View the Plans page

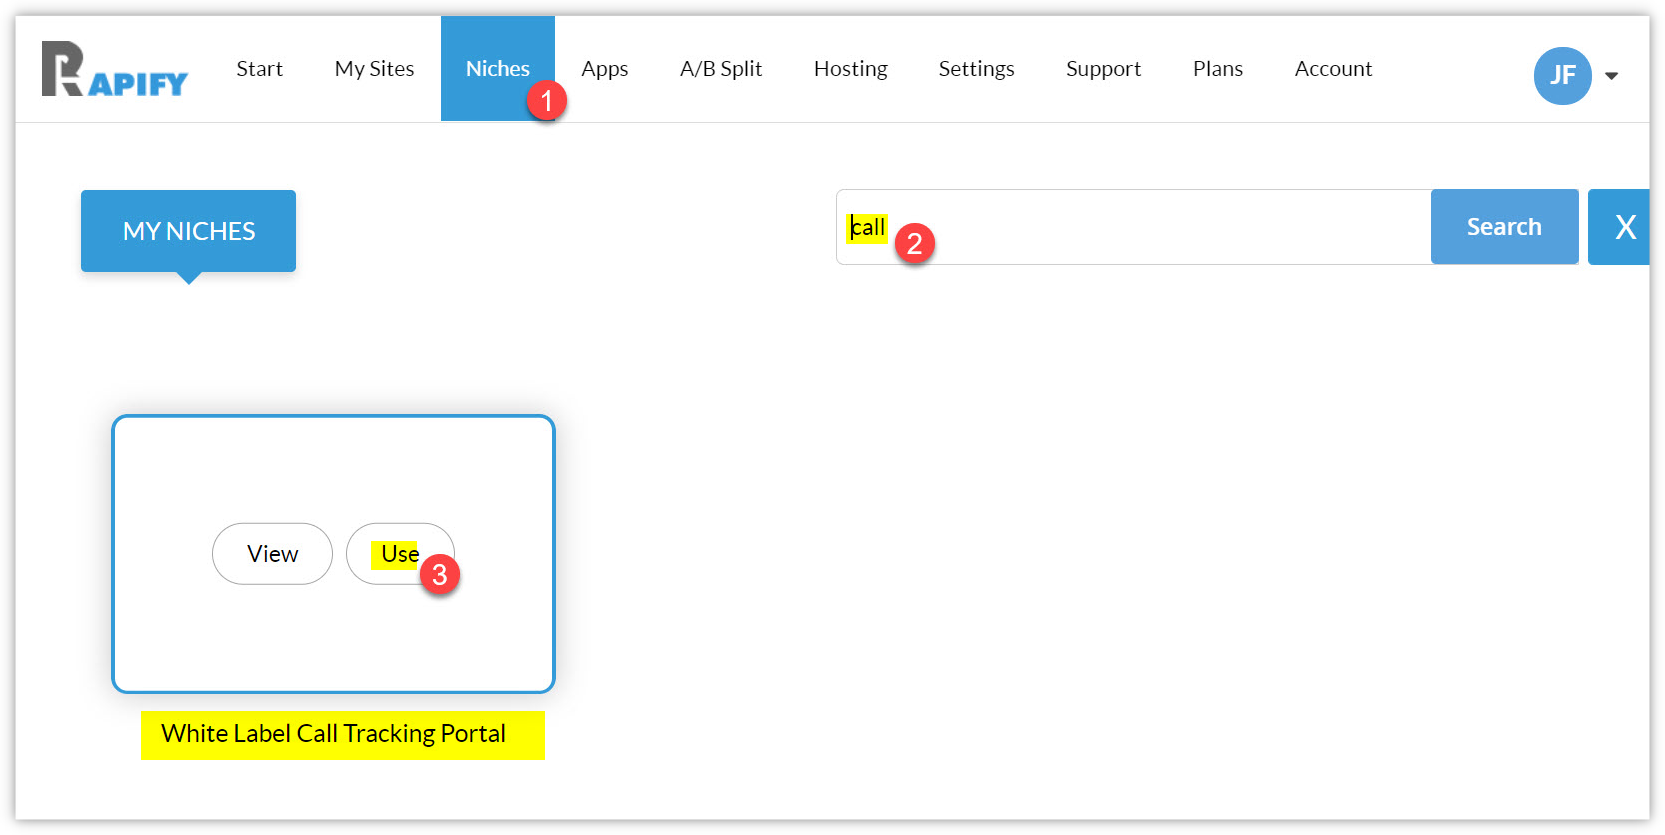[x=1217, y=69]
